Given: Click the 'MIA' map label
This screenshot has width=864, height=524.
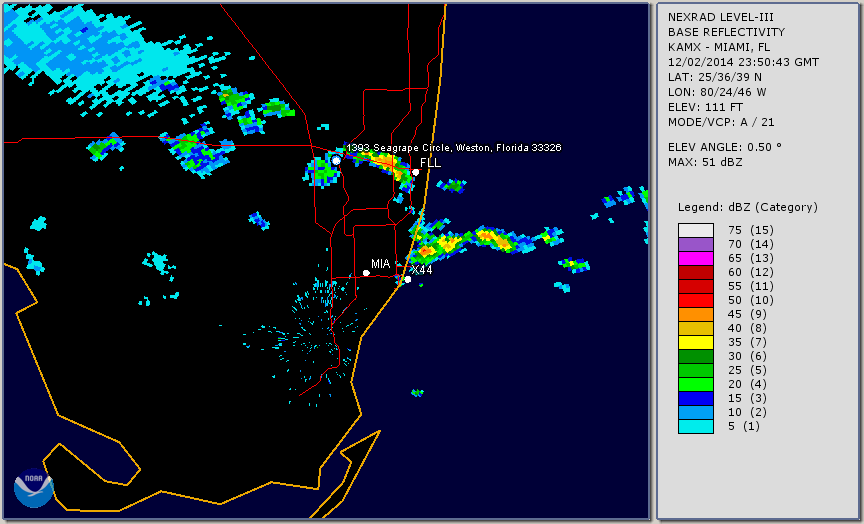Looking at the screenshot, I should pyautogui.click(x=381, y=264).
